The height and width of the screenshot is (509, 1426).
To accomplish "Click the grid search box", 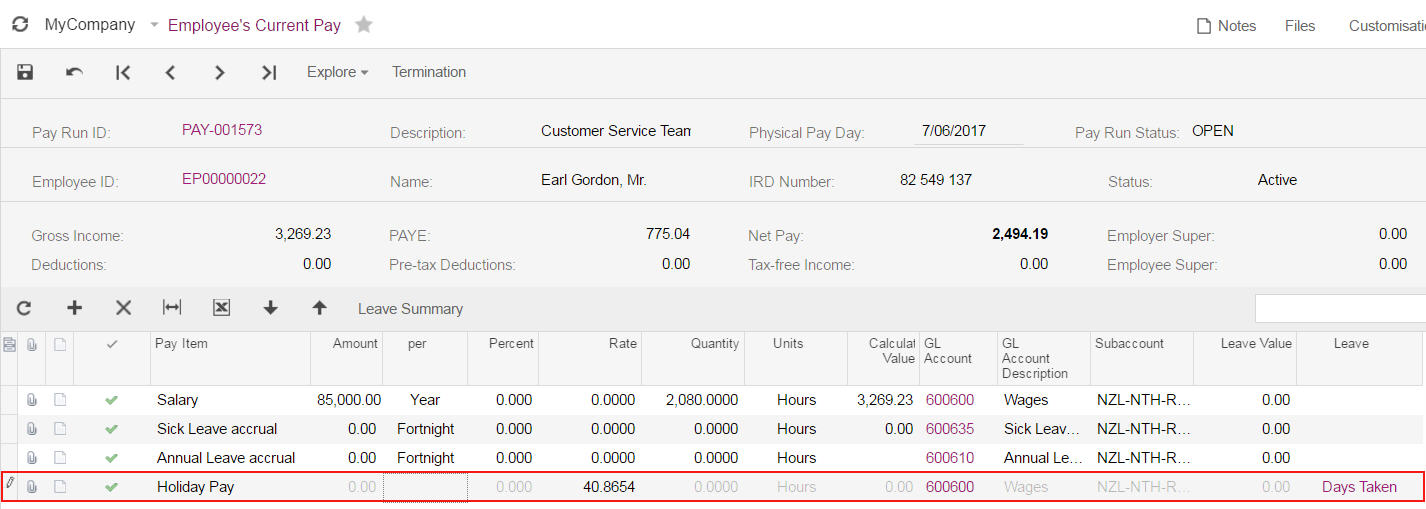I will 1340,308.
